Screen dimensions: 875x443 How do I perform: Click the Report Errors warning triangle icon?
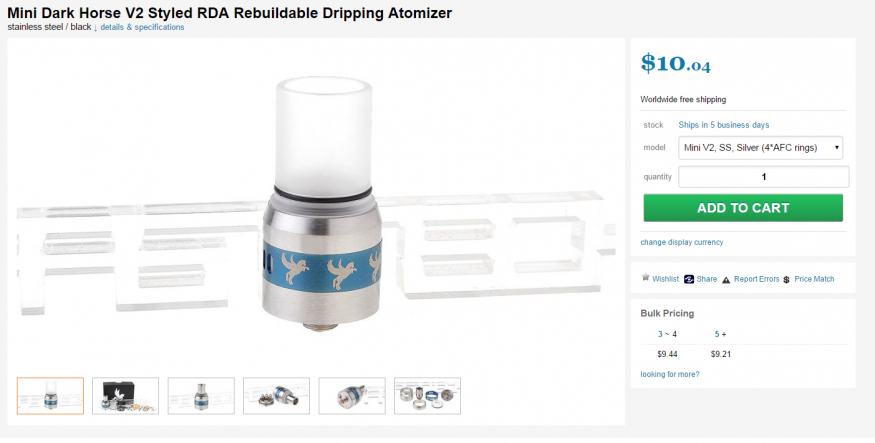point(726,280)
